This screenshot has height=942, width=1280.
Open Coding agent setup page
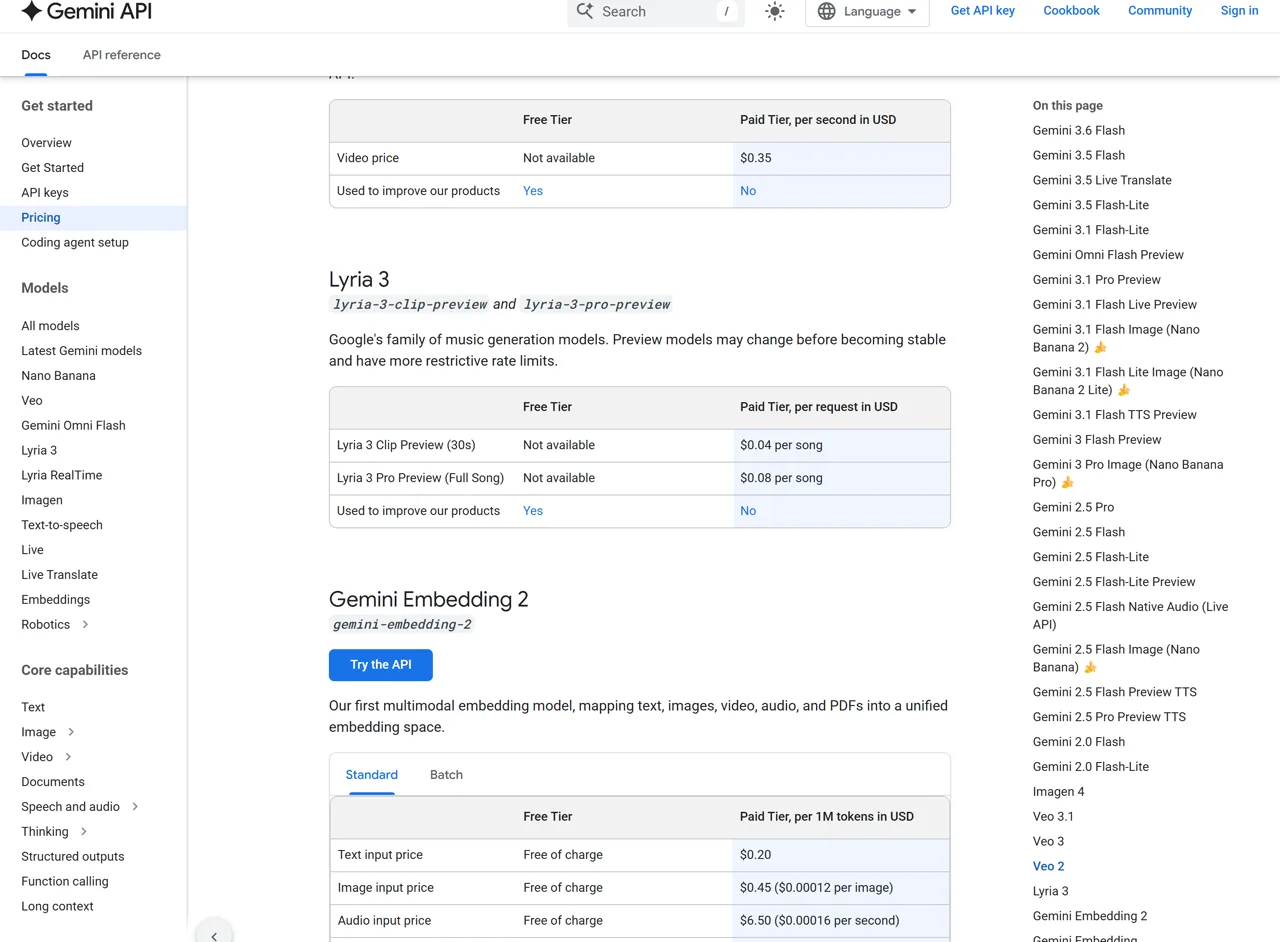click(75, 243)
